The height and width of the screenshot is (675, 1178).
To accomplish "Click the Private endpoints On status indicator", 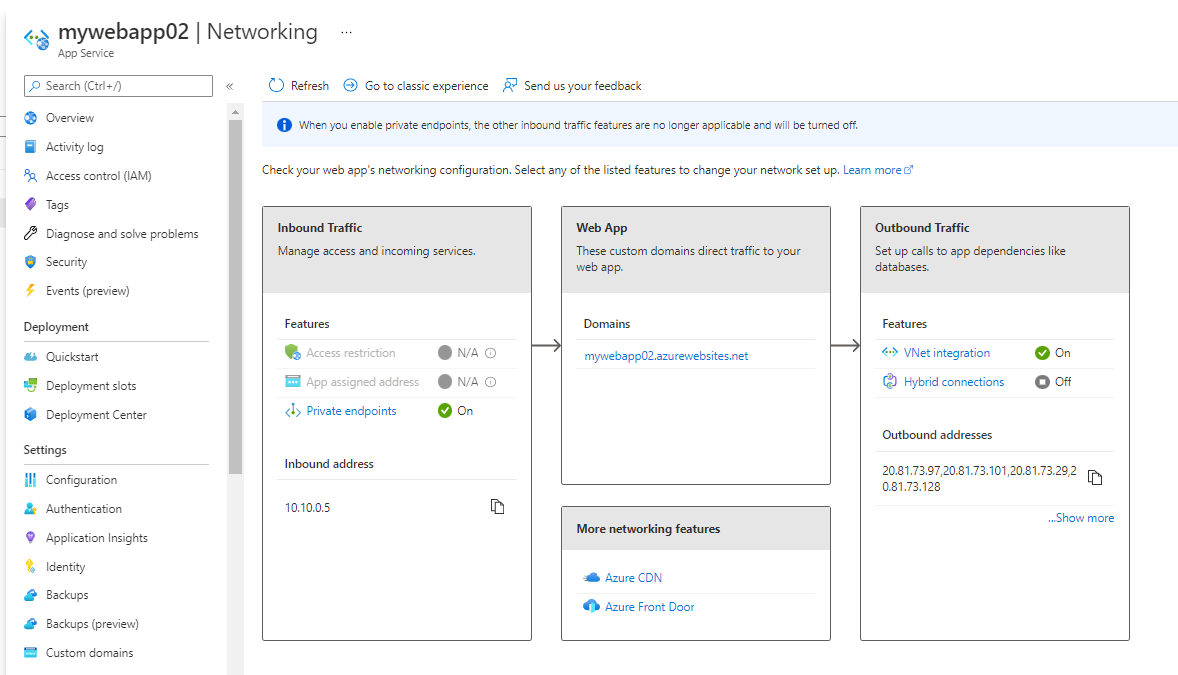I will click(445, 411).
